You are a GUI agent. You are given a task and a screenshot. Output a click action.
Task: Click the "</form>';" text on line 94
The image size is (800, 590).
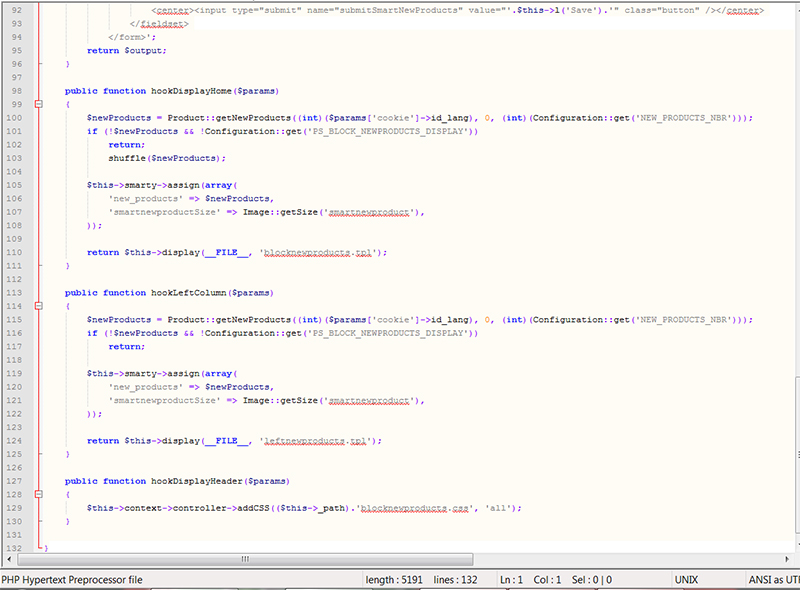pos(132,37)
